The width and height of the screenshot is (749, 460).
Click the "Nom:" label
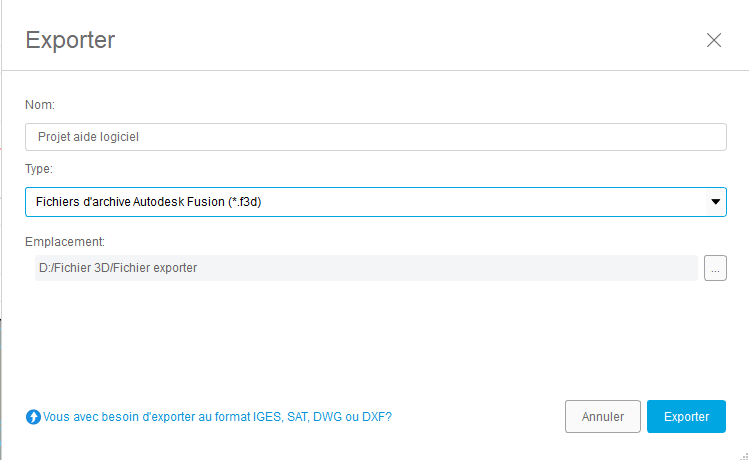(x=40, y=104)
